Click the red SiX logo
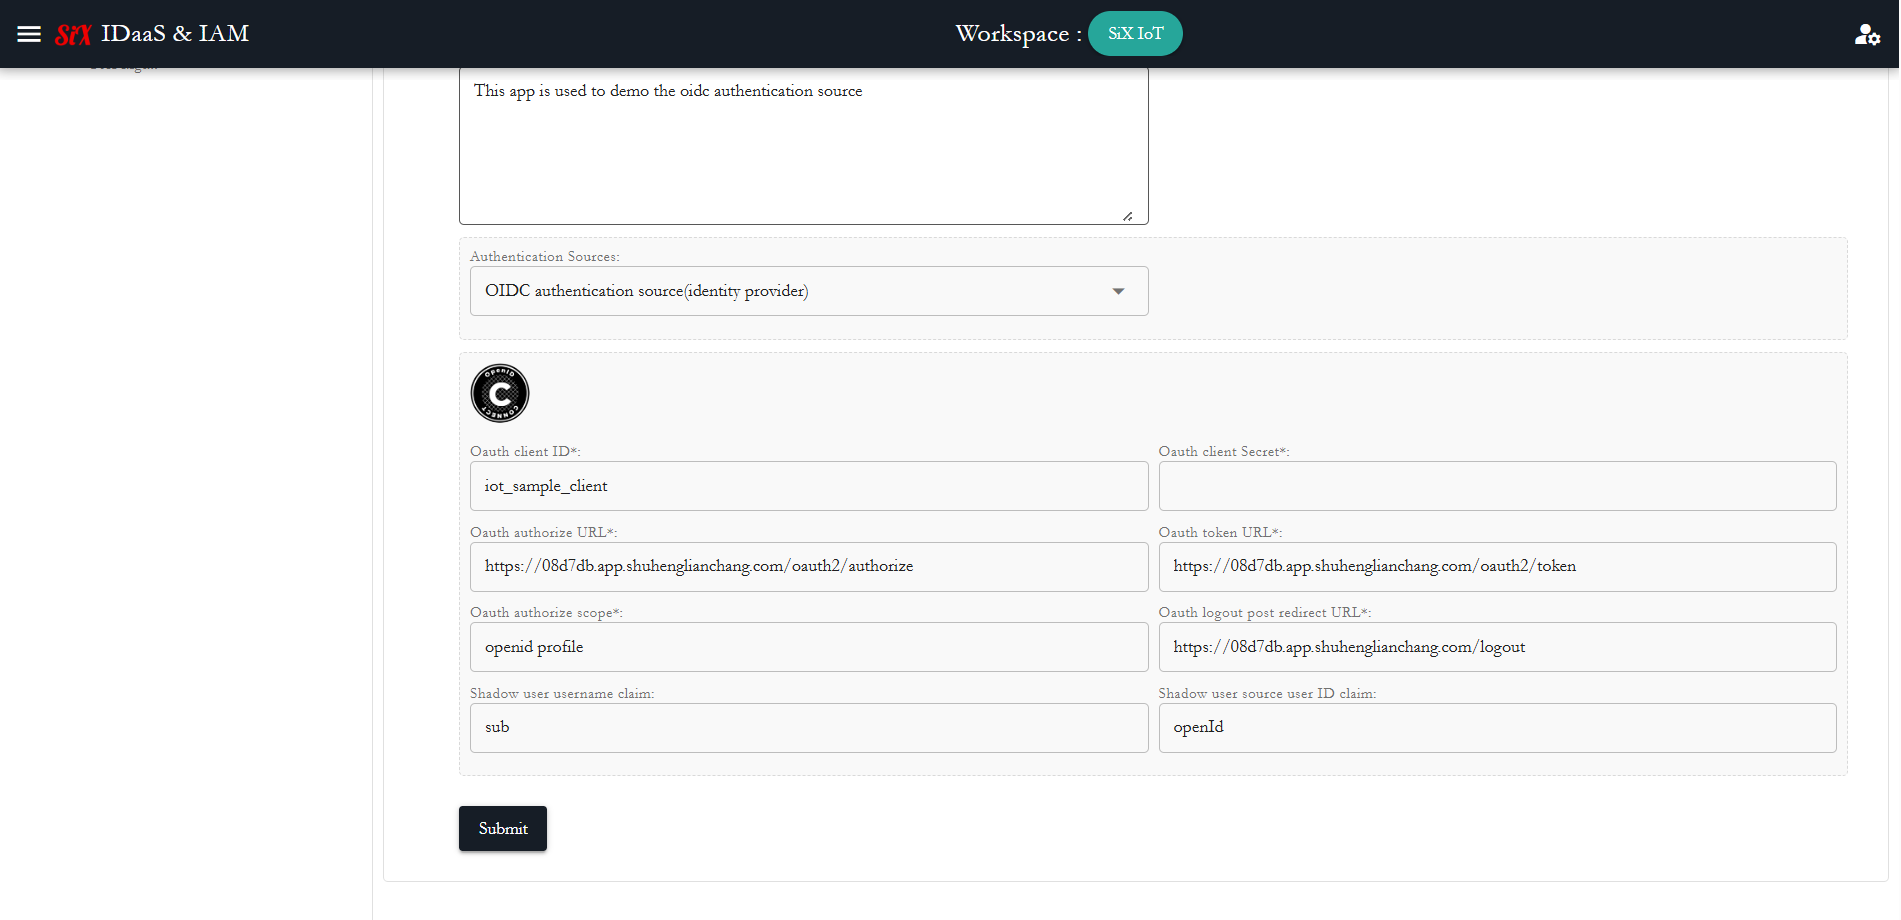The width and height of the screenshot is (1901, 920). [x=73, y=35]
